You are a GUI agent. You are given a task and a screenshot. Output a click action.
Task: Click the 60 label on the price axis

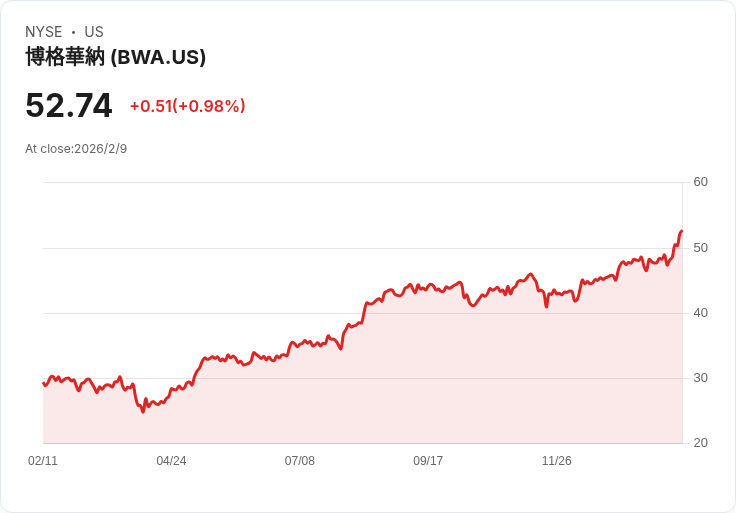(700, 182)
